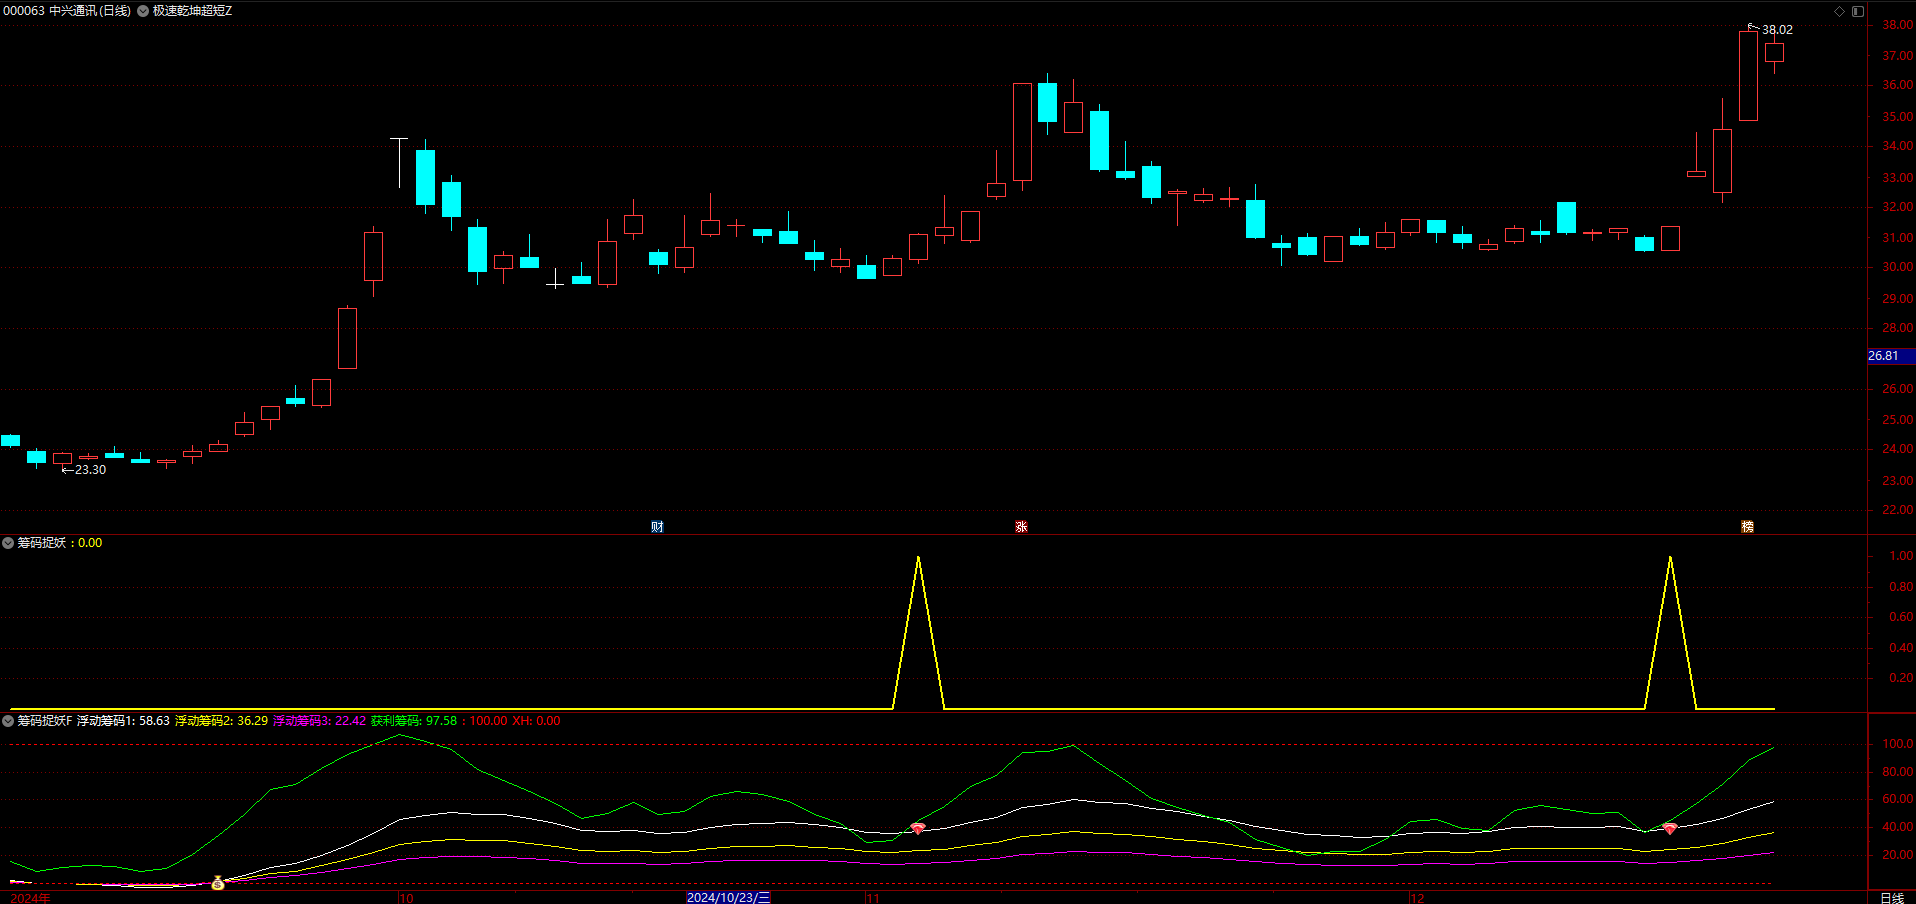Viewport: 1916px width, 904px height.
Task: Click the 极速乾坤超短Z indicator name
Action: 192,11
